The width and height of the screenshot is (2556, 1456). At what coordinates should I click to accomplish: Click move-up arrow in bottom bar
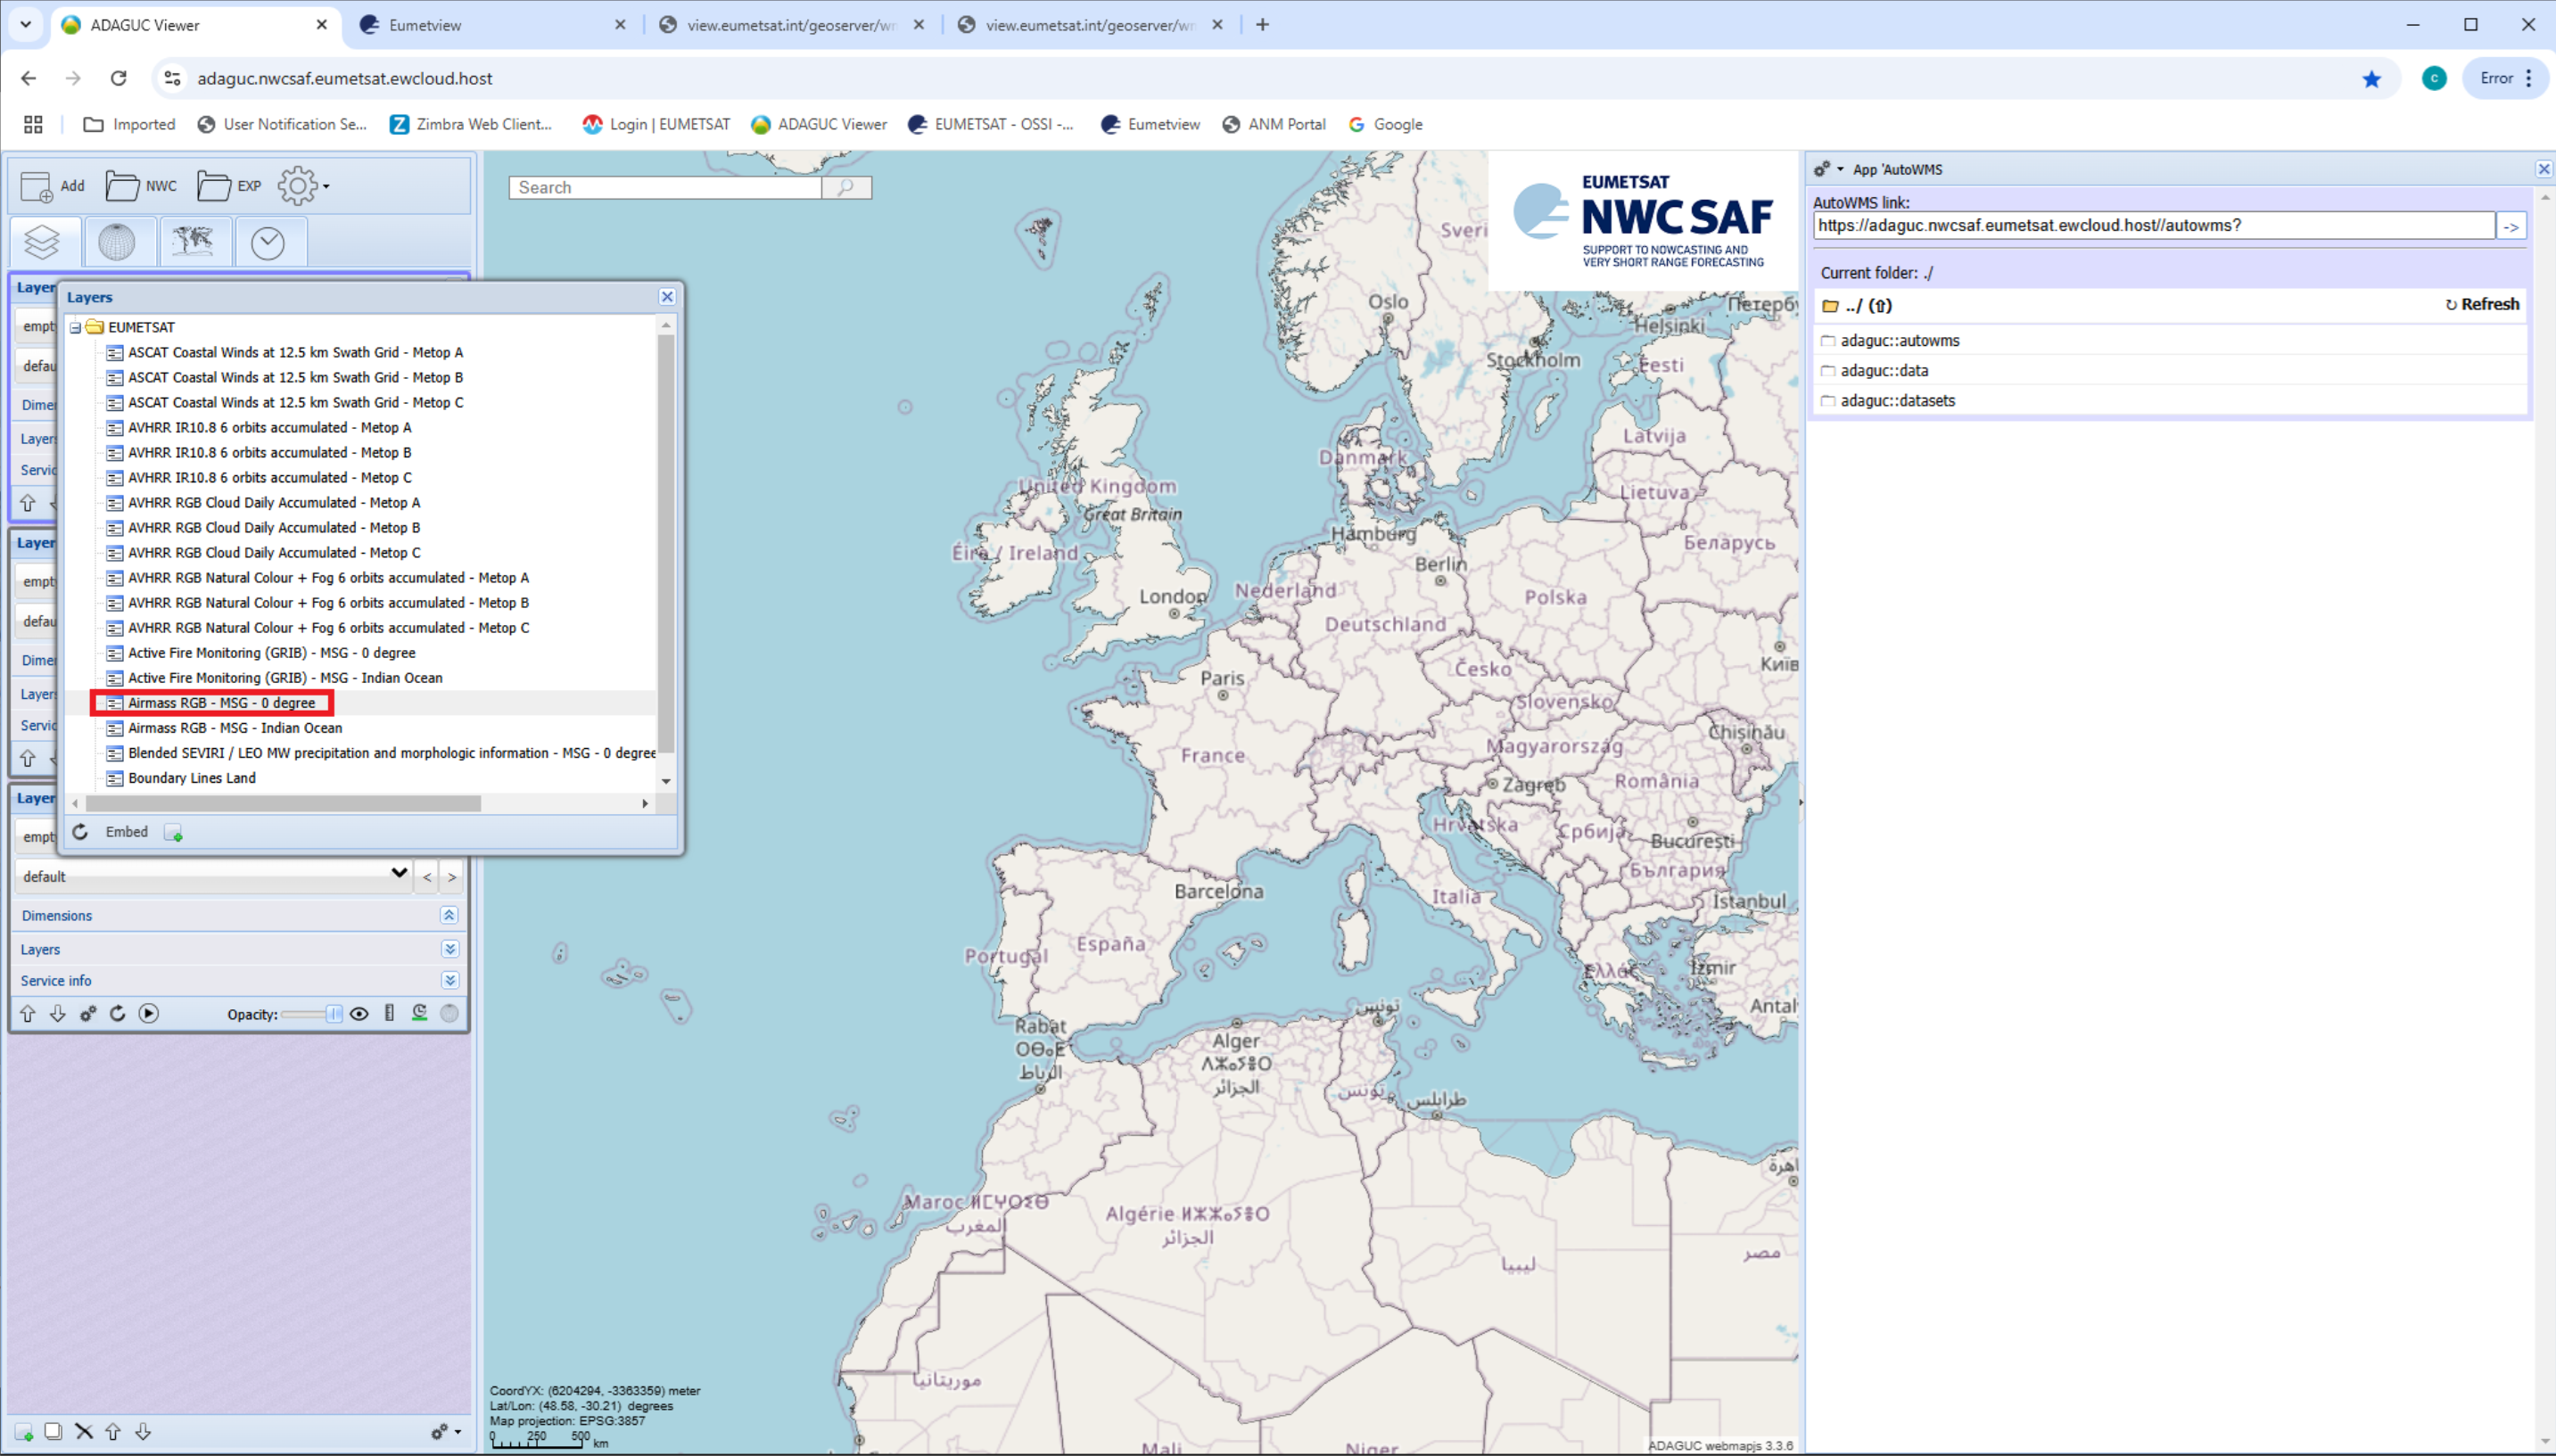[x=113, y=1431]
